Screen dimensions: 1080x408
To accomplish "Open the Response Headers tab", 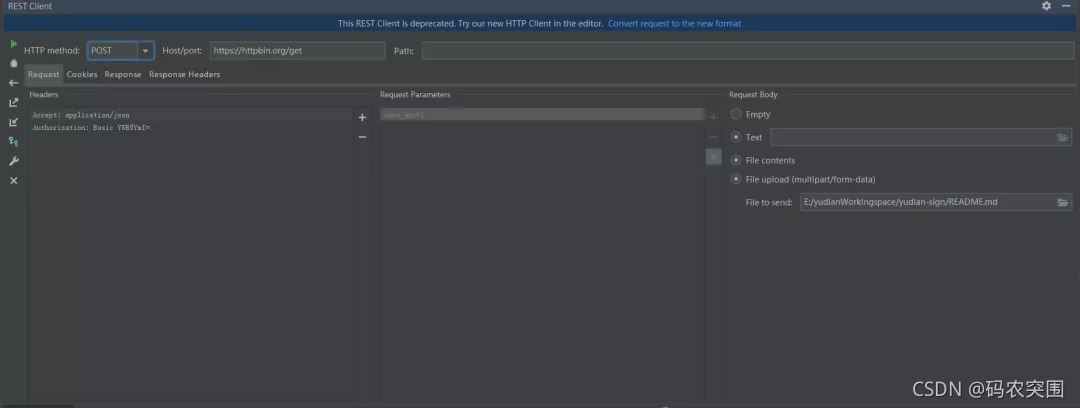I will click(x=185, y=74).
